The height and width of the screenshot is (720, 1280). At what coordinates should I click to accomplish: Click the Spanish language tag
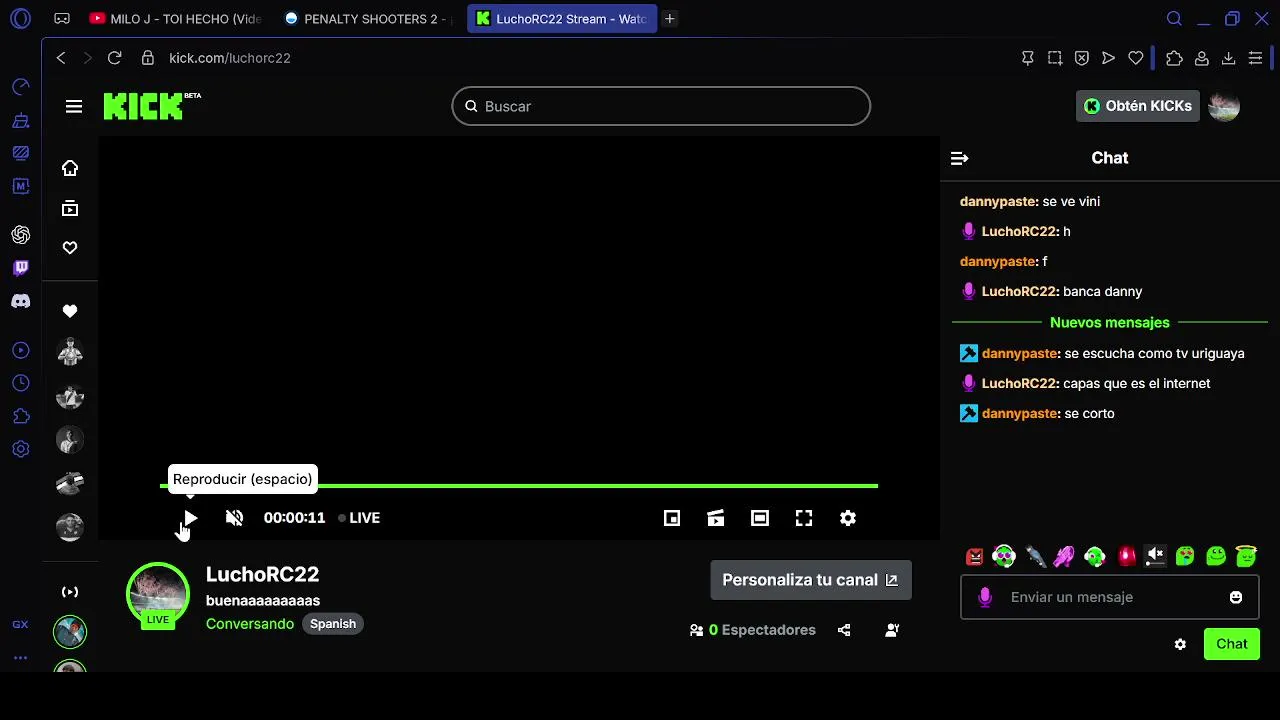(333, 624)
